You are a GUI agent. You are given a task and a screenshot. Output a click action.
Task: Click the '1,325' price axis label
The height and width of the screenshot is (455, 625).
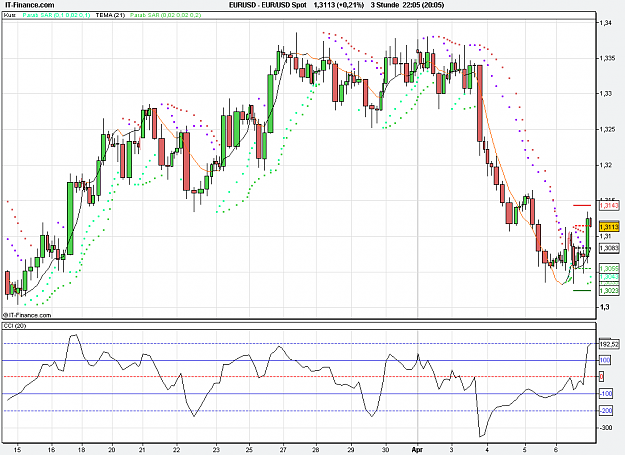pos(607,129)
